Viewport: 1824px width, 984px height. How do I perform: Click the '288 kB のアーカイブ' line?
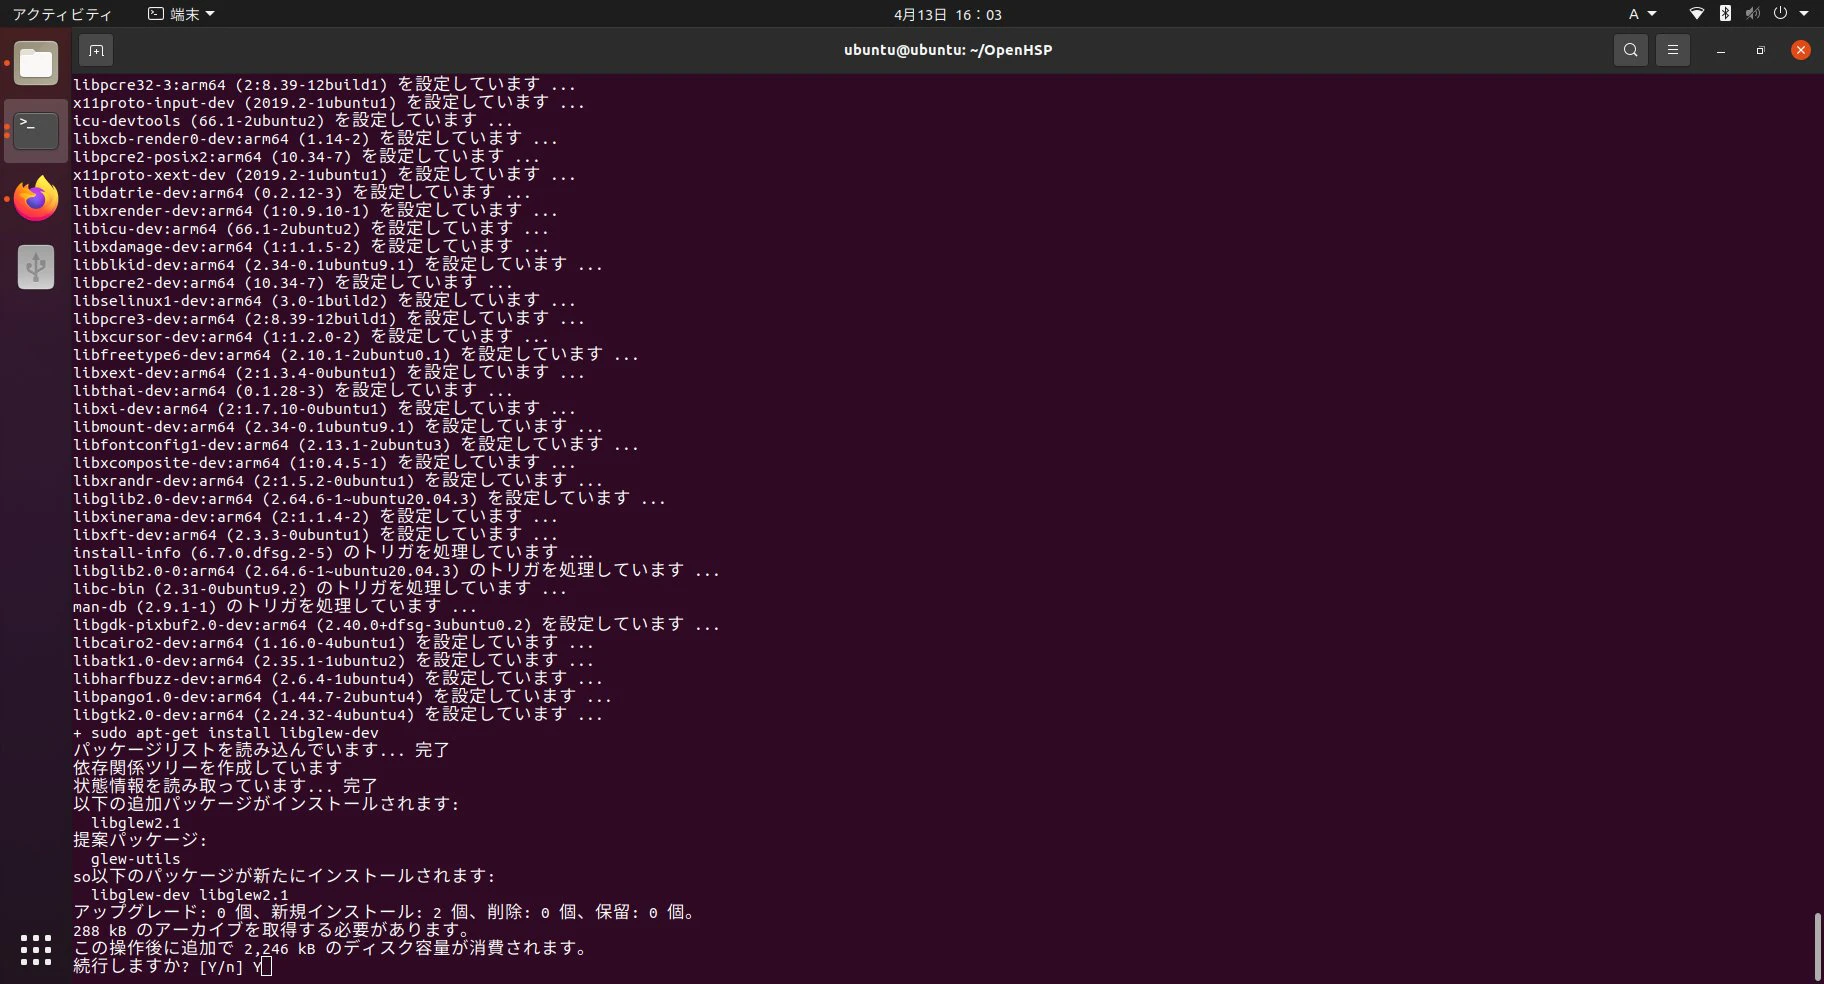pos(272,931)
